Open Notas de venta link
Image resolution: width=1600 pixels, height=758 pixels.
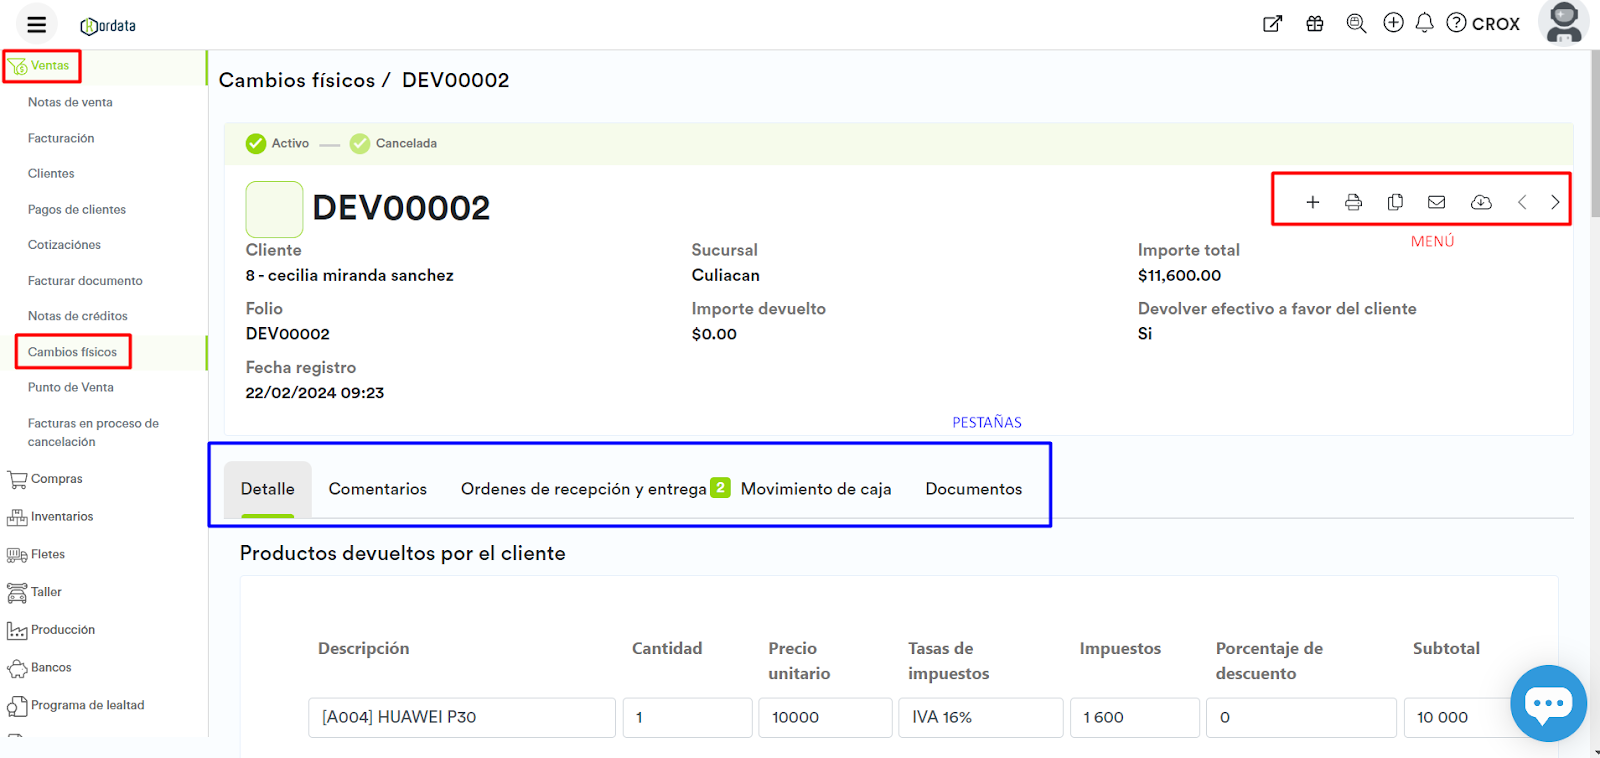pyautogui.click(x=70, y=102)
